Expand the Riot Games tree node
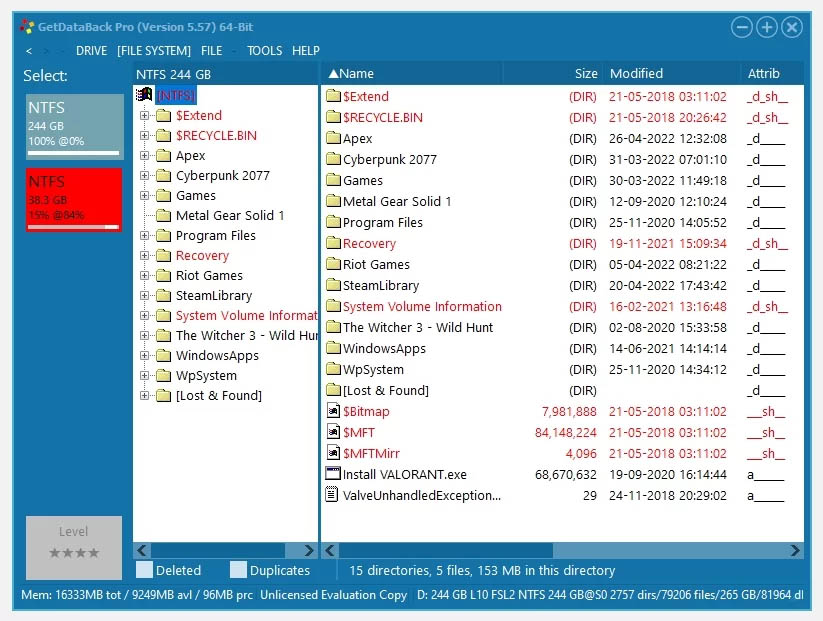 tap(144, 276)
